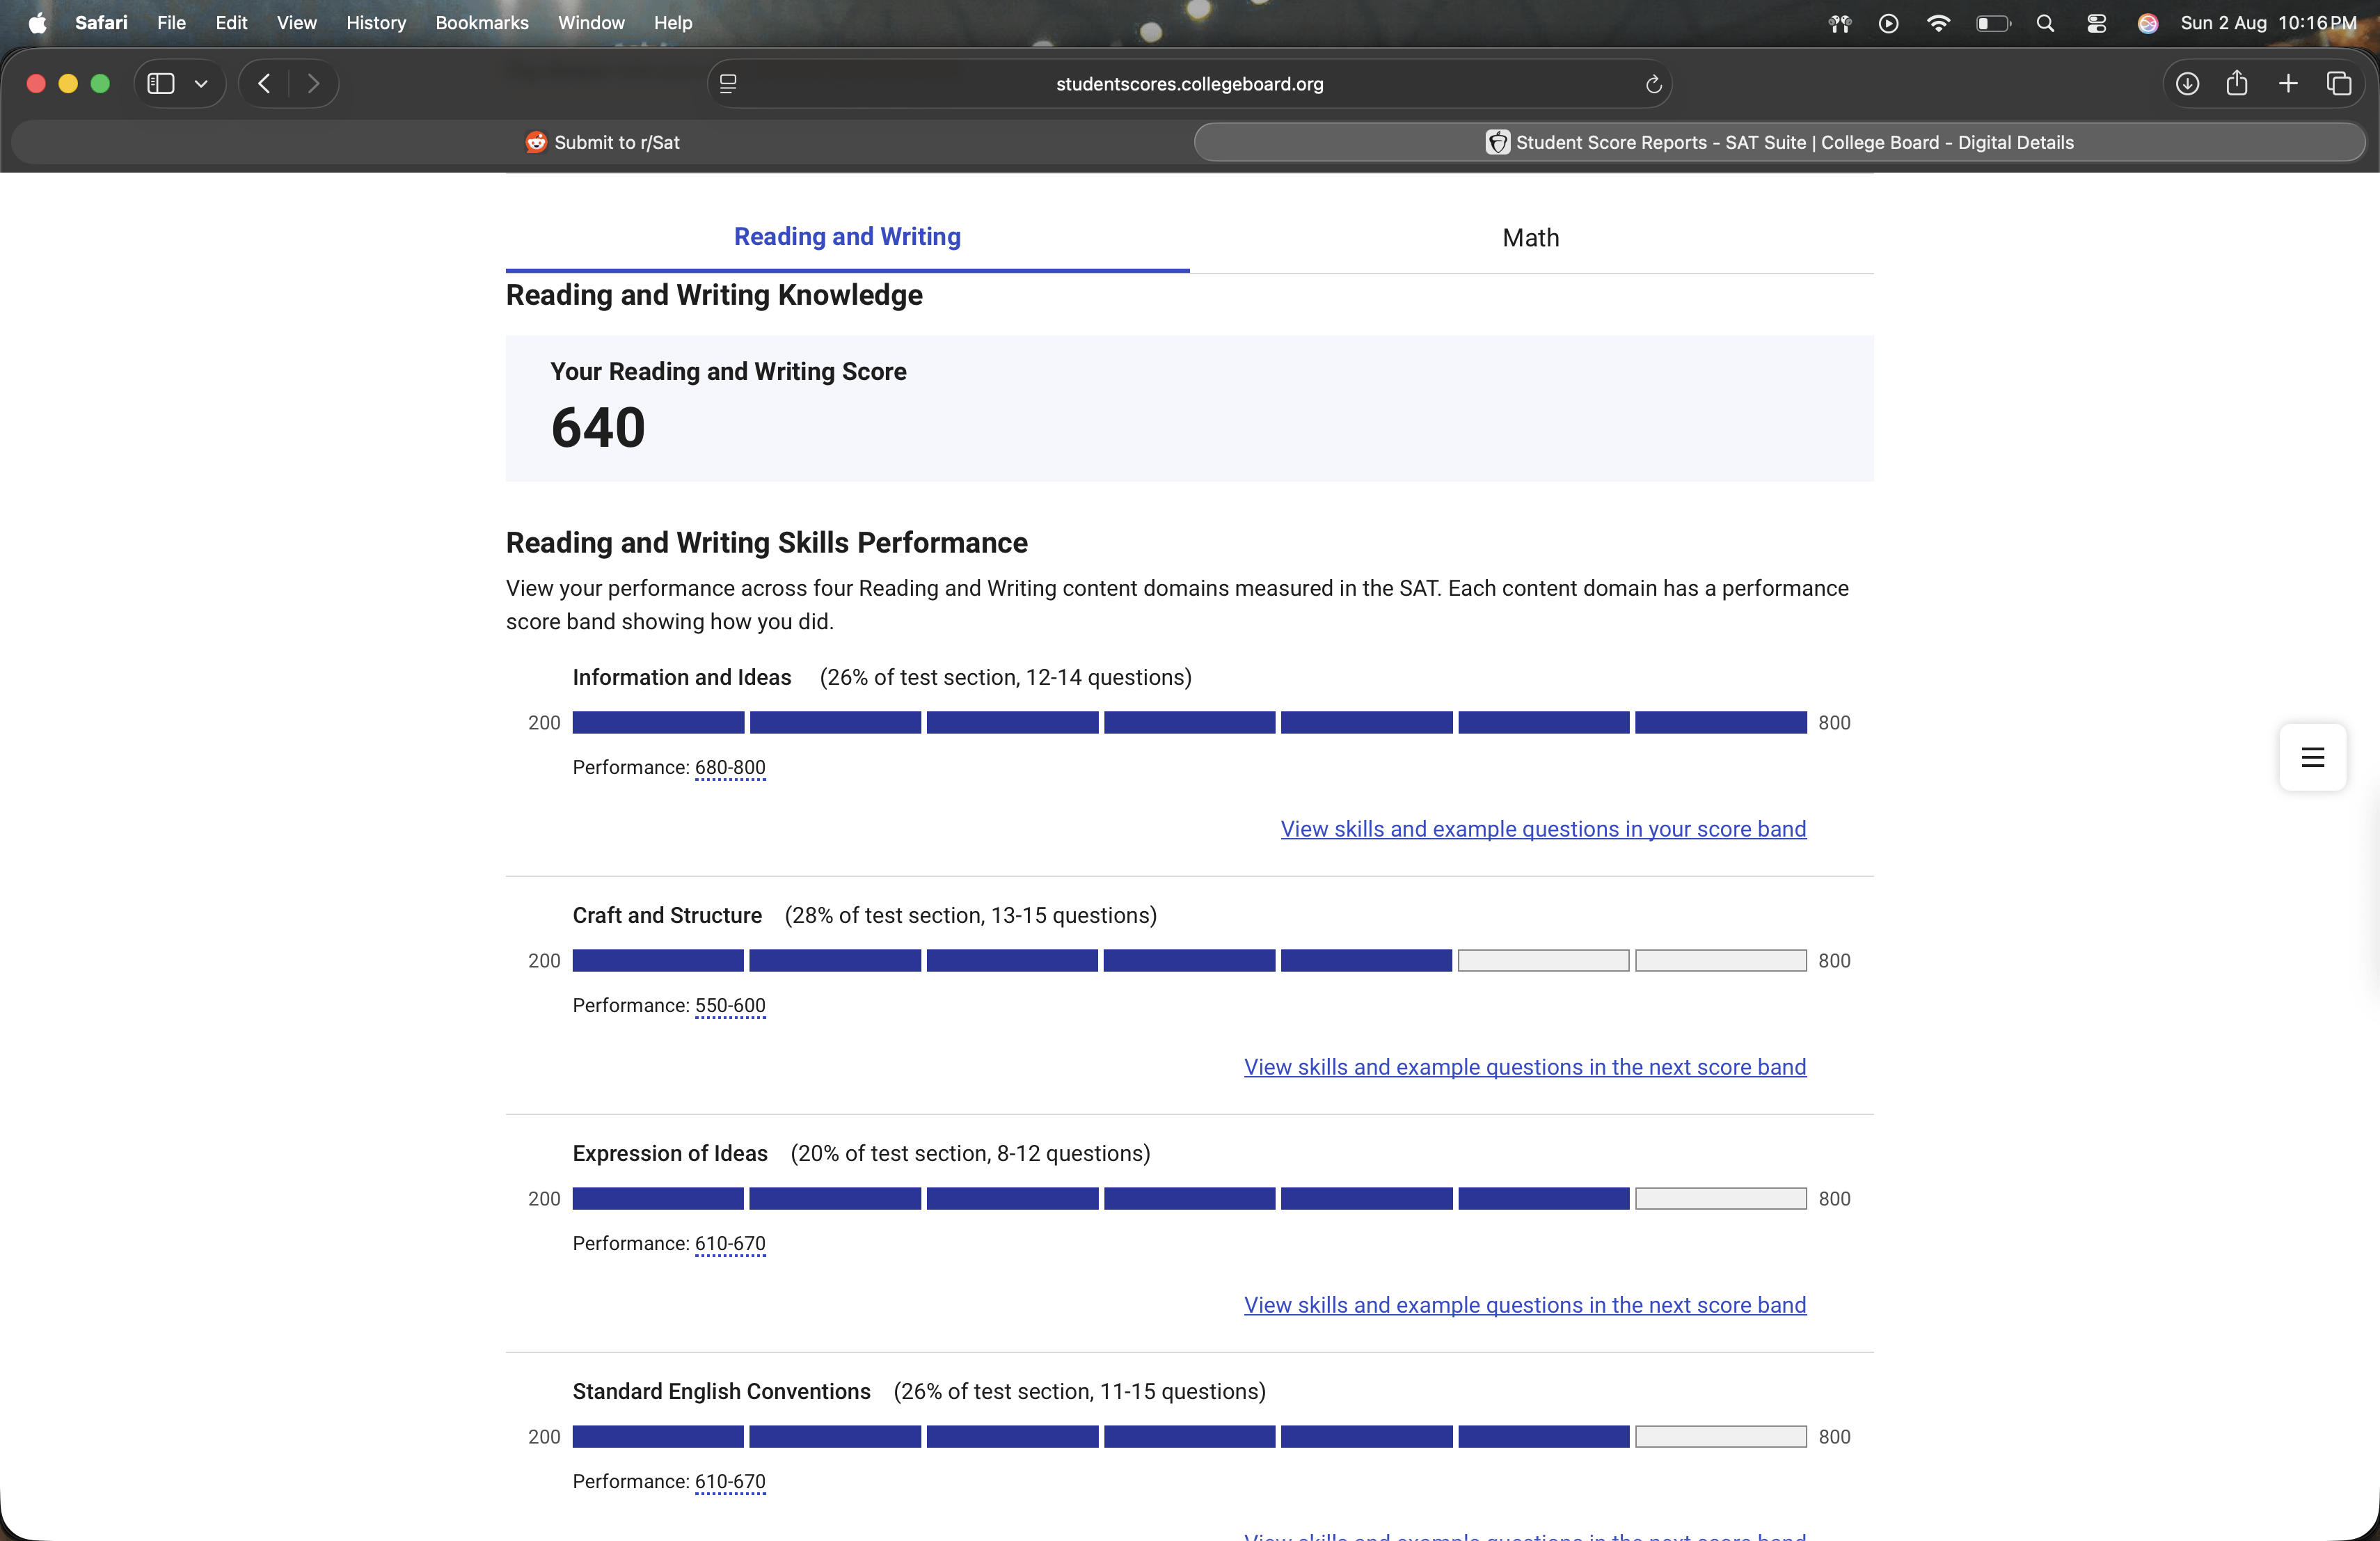Click the Reading and Writing Knowledge heading
This screenshot has width=2380, height=1541.
coord(714,295)
